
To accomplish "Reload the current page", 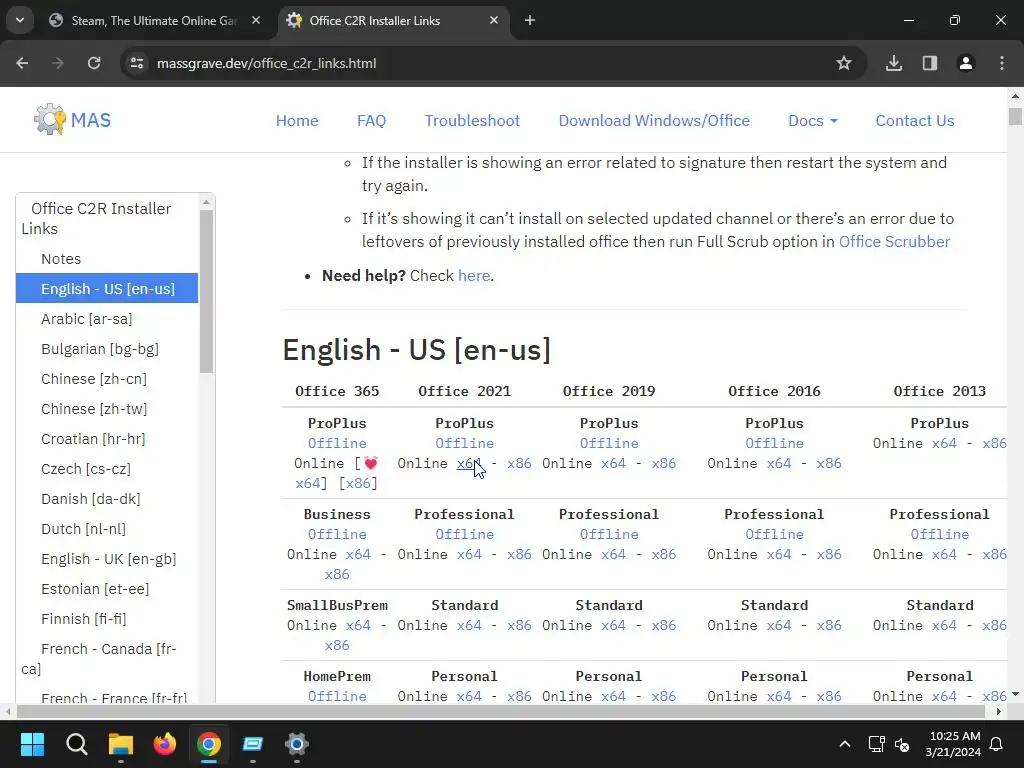I will point(94,63).
